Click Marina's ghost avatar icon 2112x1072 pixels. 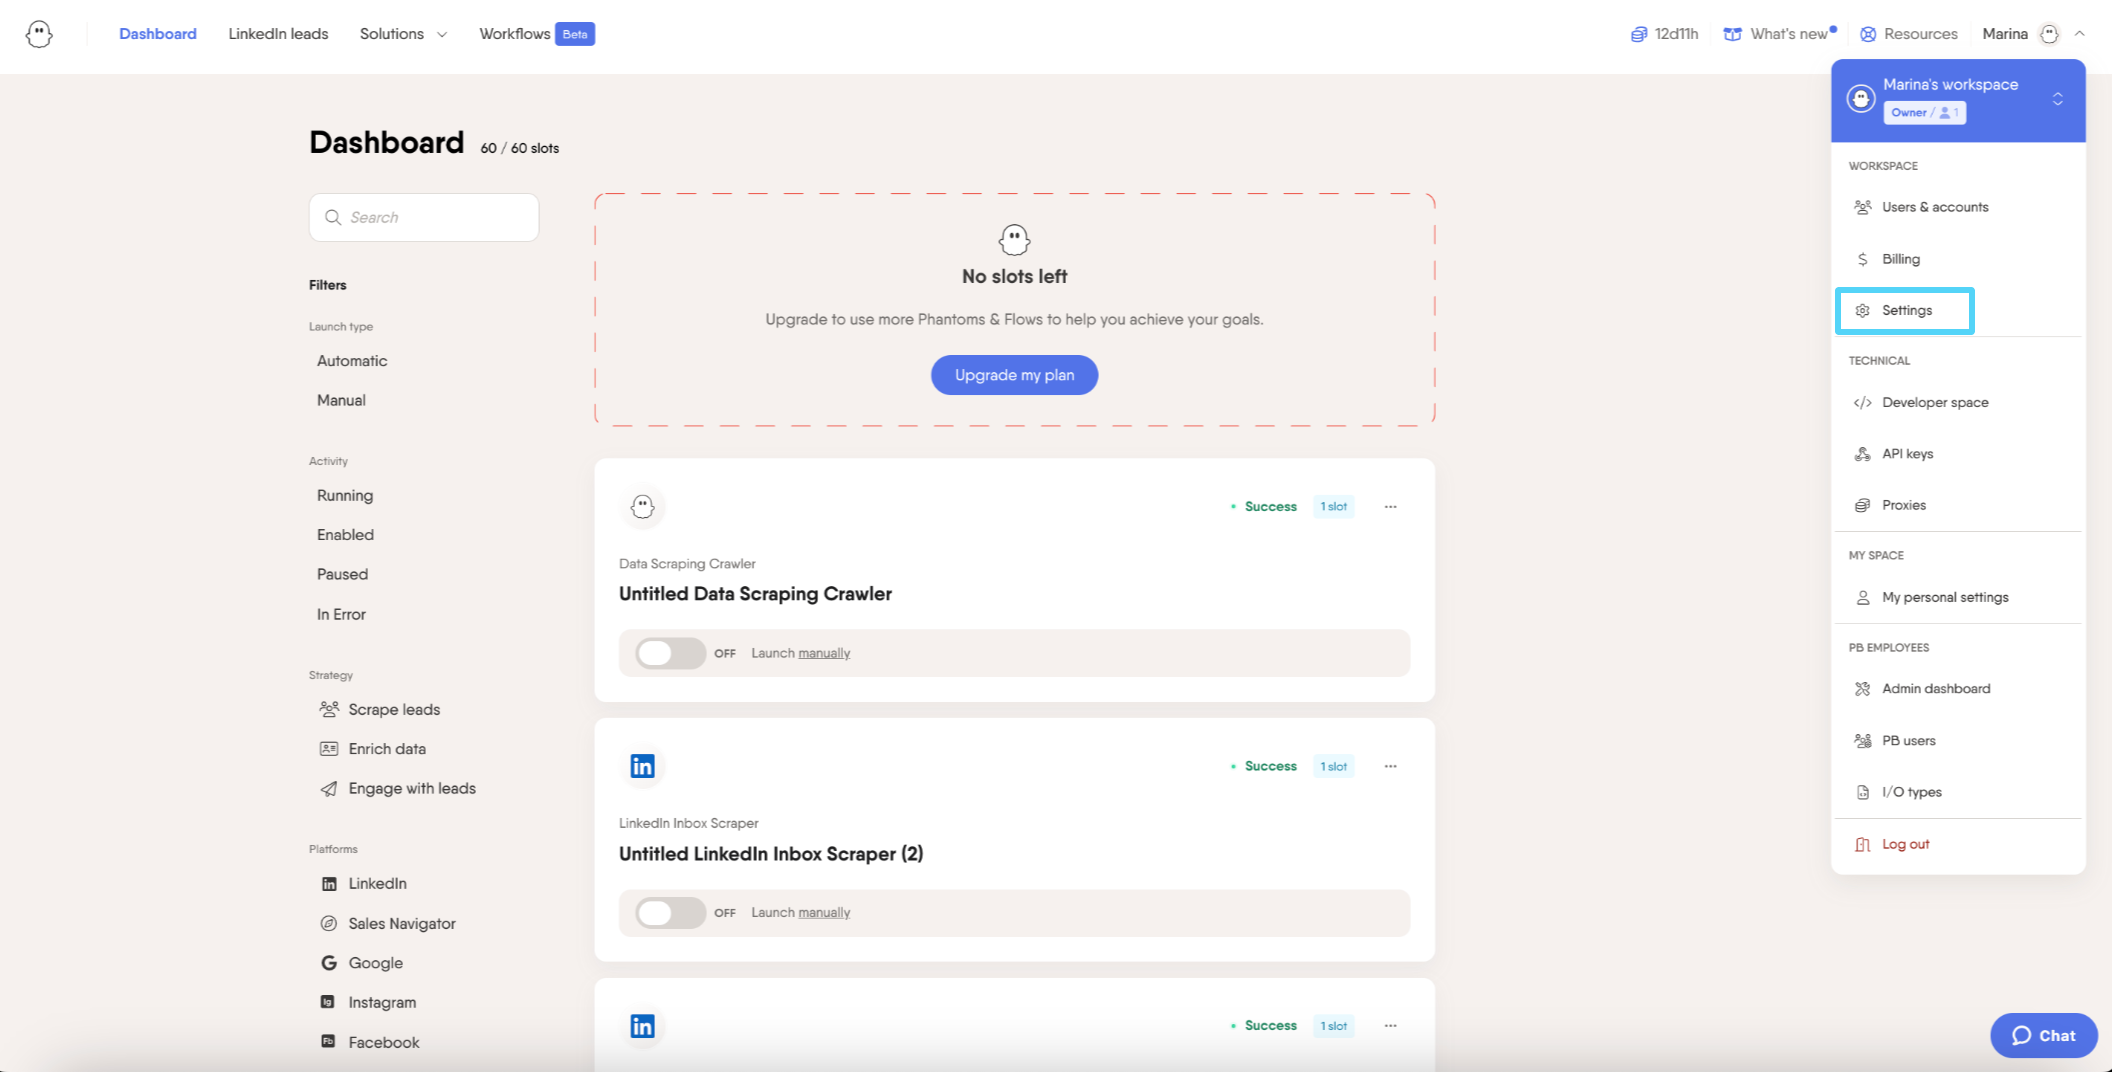[2049, 34]
